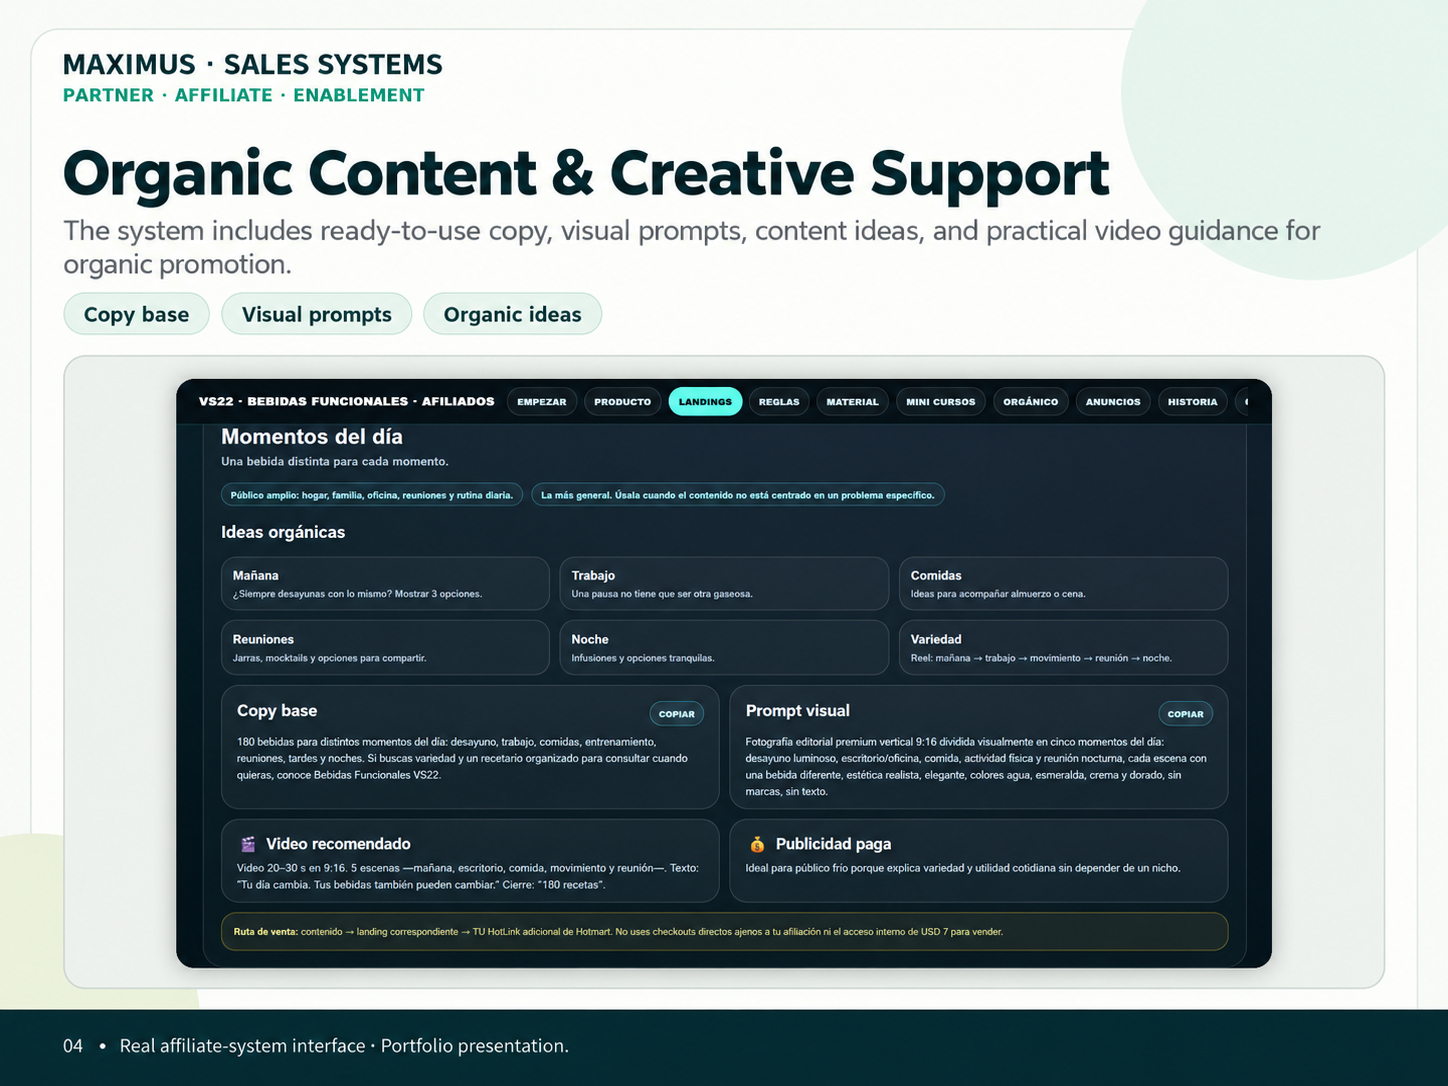Click the Visual prompts pill
The width and height of the screenshot is (1448, 1086).
317,314
